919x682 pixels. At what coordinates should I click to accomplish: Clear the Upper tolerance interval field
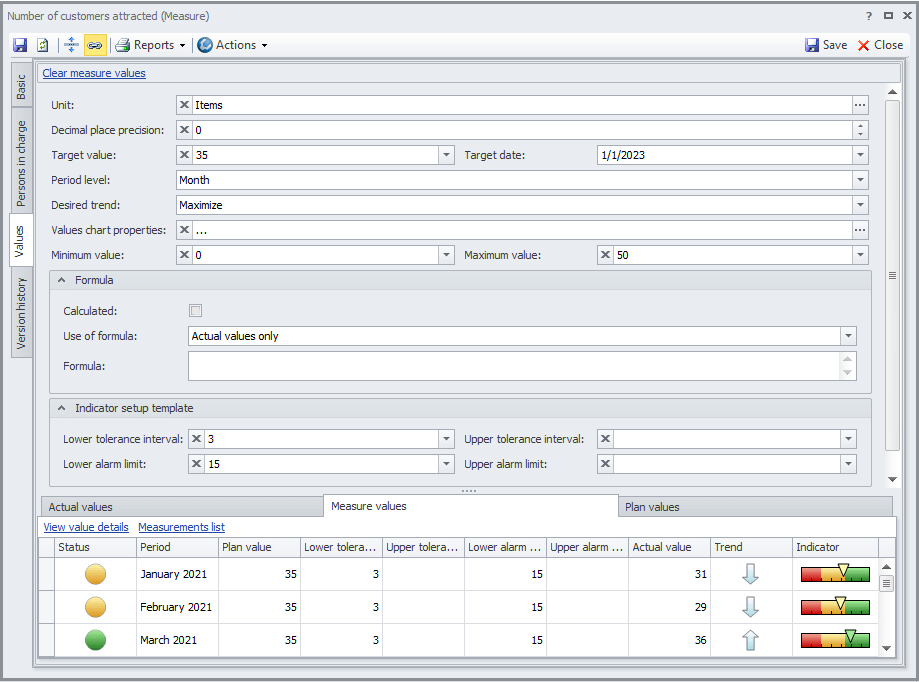pyautogui.click(x=605, y=439)
